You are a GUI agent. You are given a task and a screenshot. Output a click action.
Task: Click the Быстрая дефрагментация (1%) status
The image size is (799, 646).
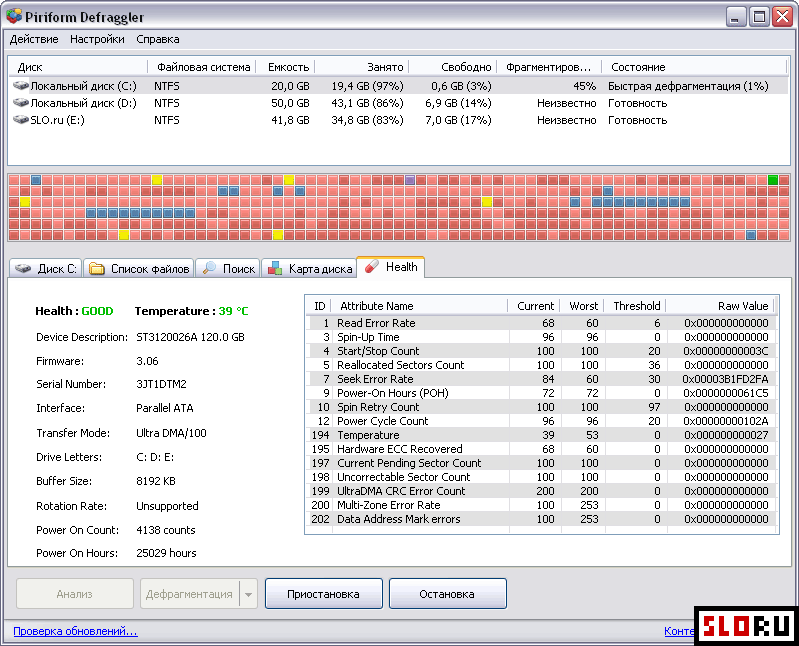[688, 86]
